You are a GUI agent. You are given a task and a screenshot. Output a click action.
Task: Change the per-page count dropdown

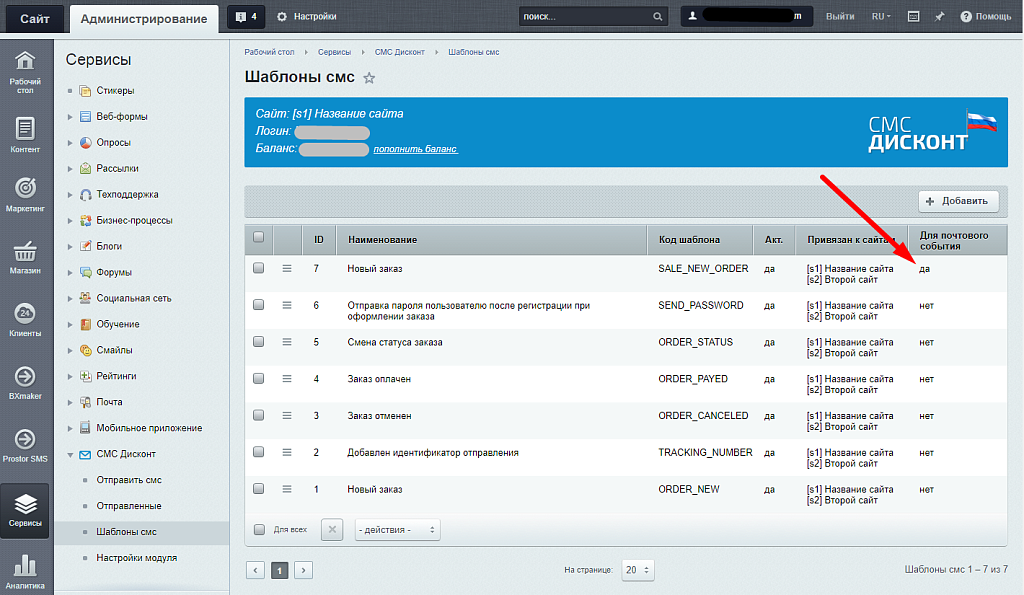tap(637, 570)
